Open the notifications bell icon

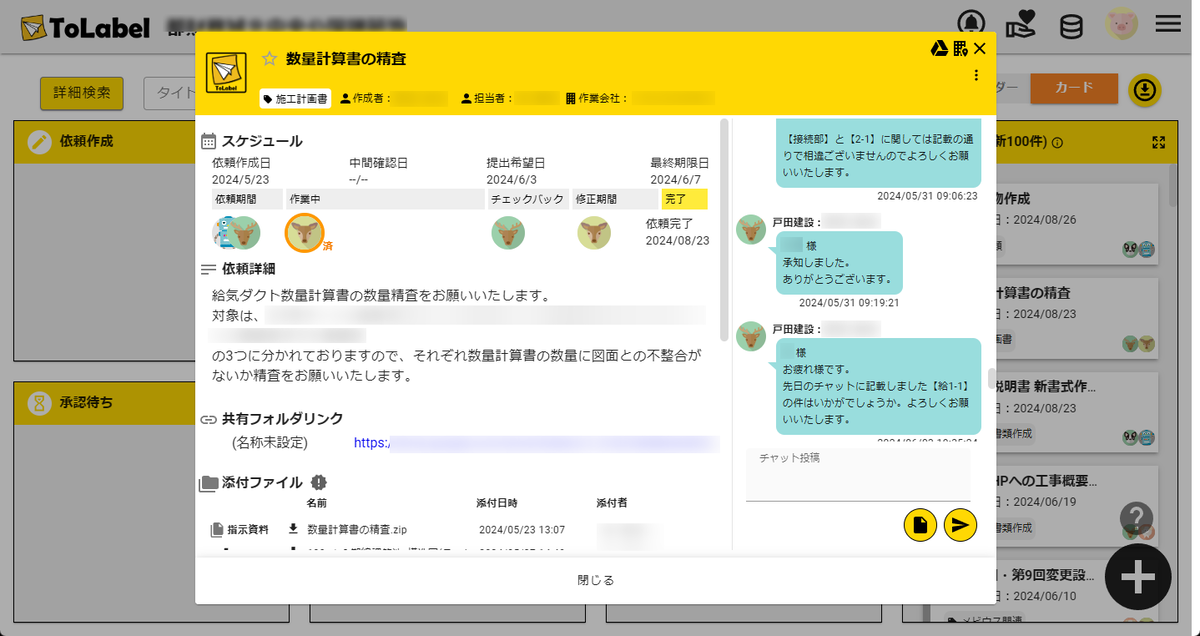coord(970,24)
